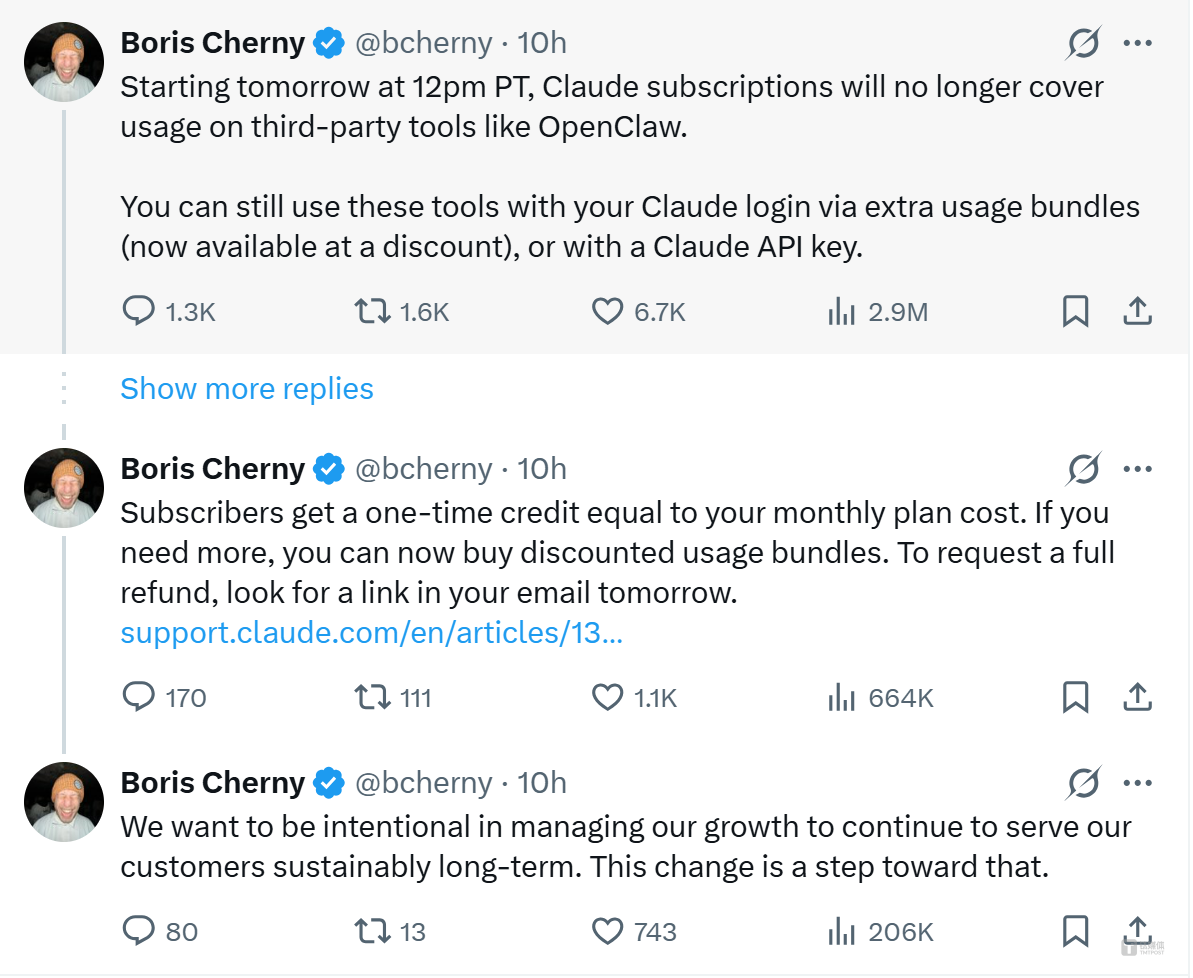Open the support.claude.com article link
The image size is (1193, 978).
371,633
